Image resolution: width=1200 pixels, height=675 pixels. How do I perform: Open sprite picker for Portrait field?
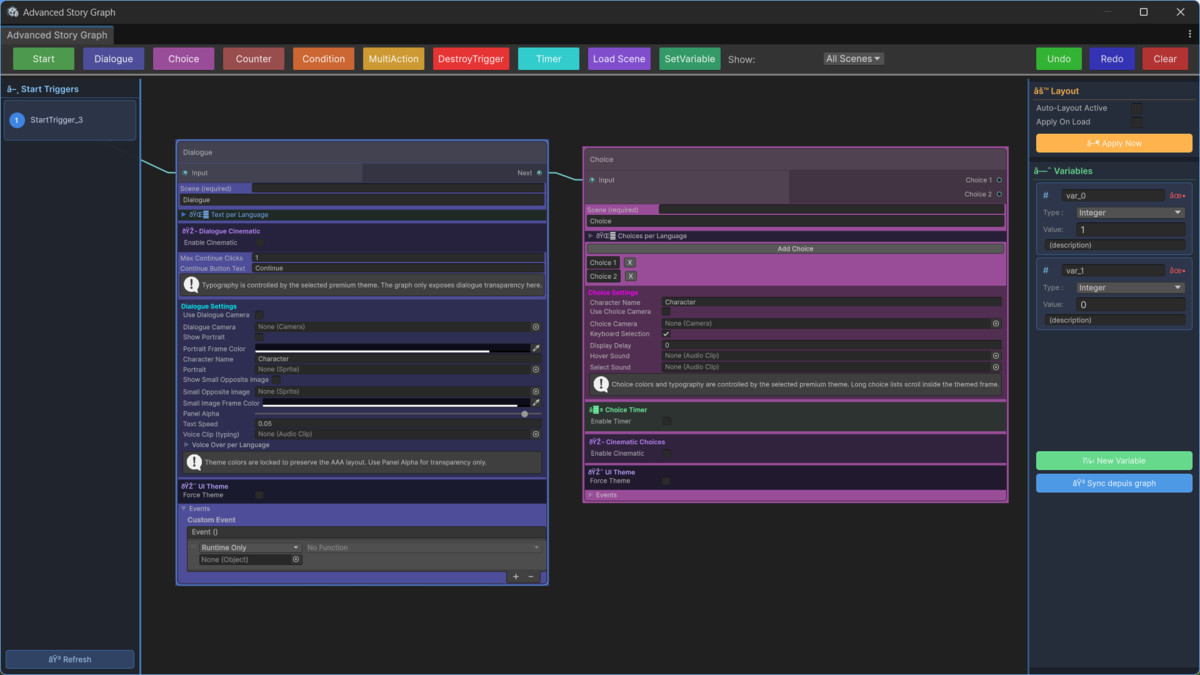535,369
